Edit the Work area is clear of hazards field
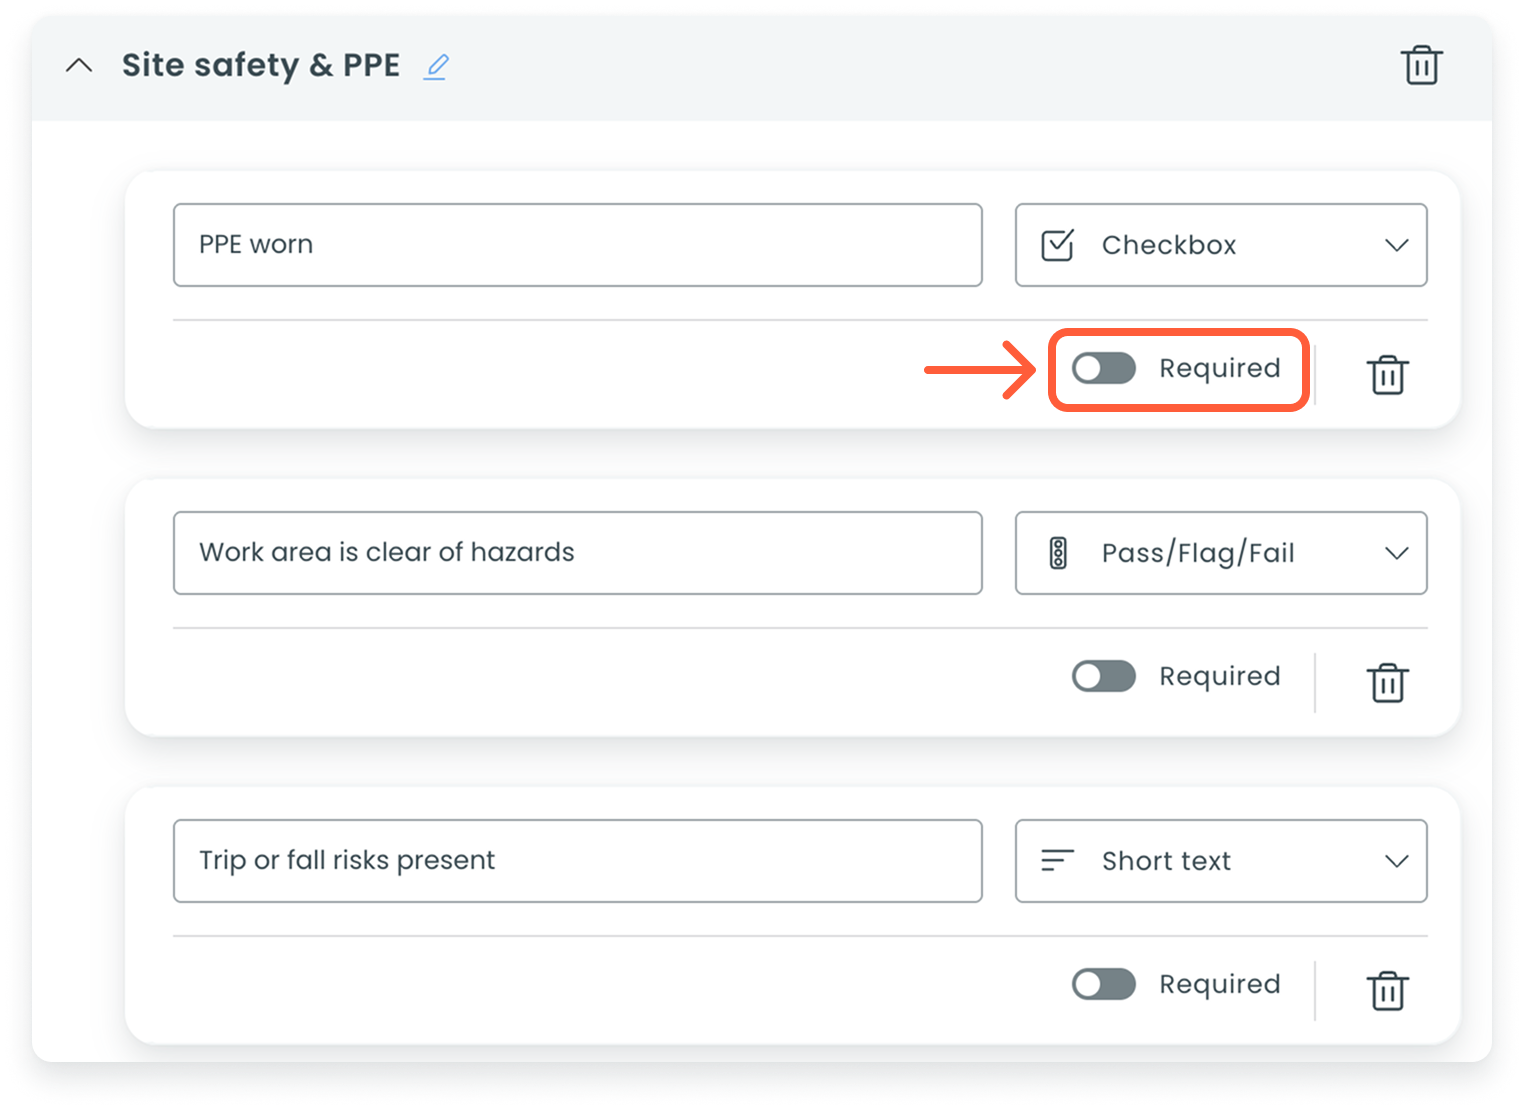The height and width of the screenshot is (1110, 1524). click(x=577, y=553)
